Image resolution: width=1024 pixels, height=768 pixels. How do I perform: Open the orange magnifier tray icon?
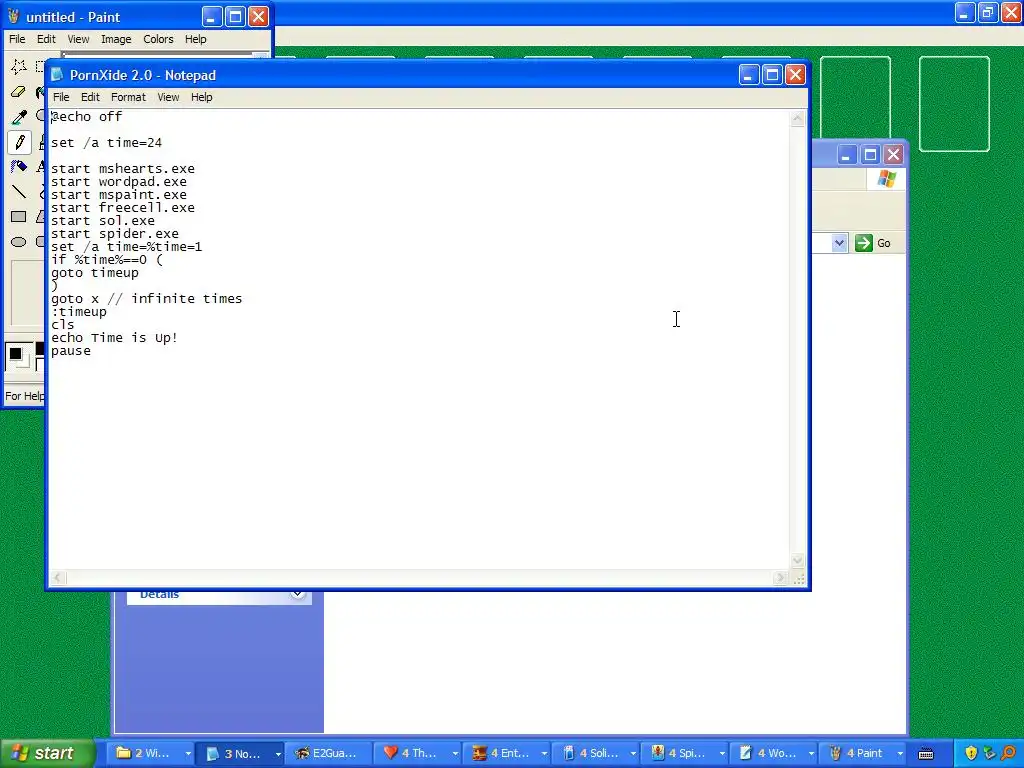tap(1009, 753)
